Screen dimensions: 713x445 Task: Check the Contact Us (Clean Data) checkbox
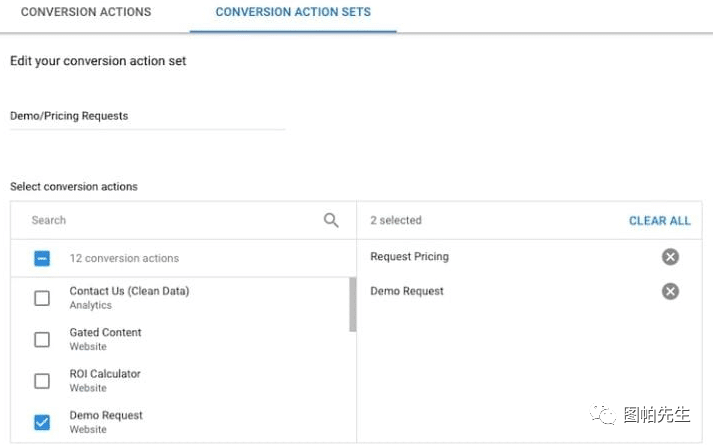click(42, 298)
